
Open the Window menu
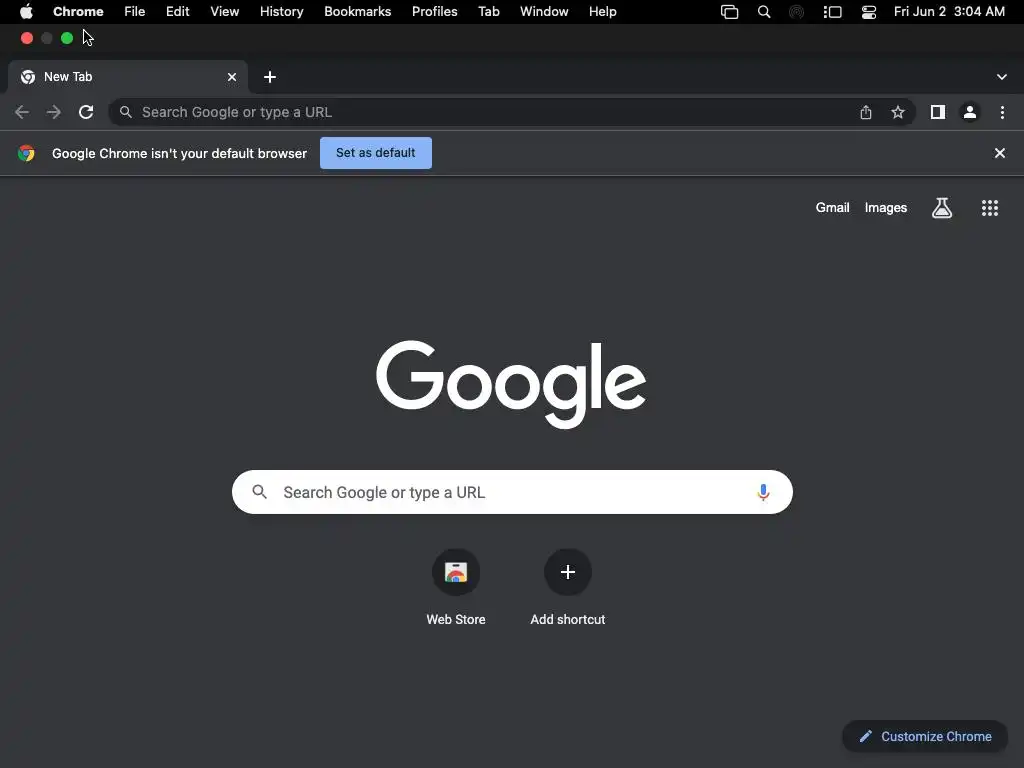pos(544,12)
